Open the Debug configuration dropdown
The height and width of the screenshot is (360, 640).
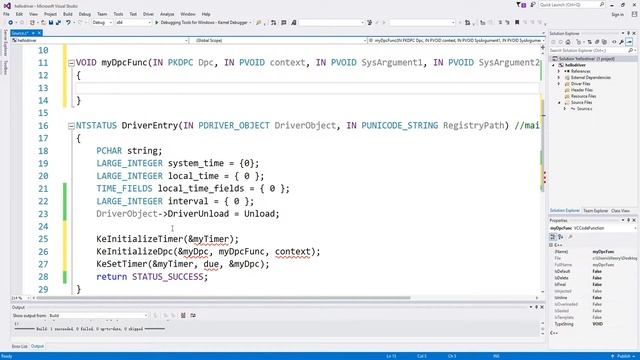click(x=102, y=23)
